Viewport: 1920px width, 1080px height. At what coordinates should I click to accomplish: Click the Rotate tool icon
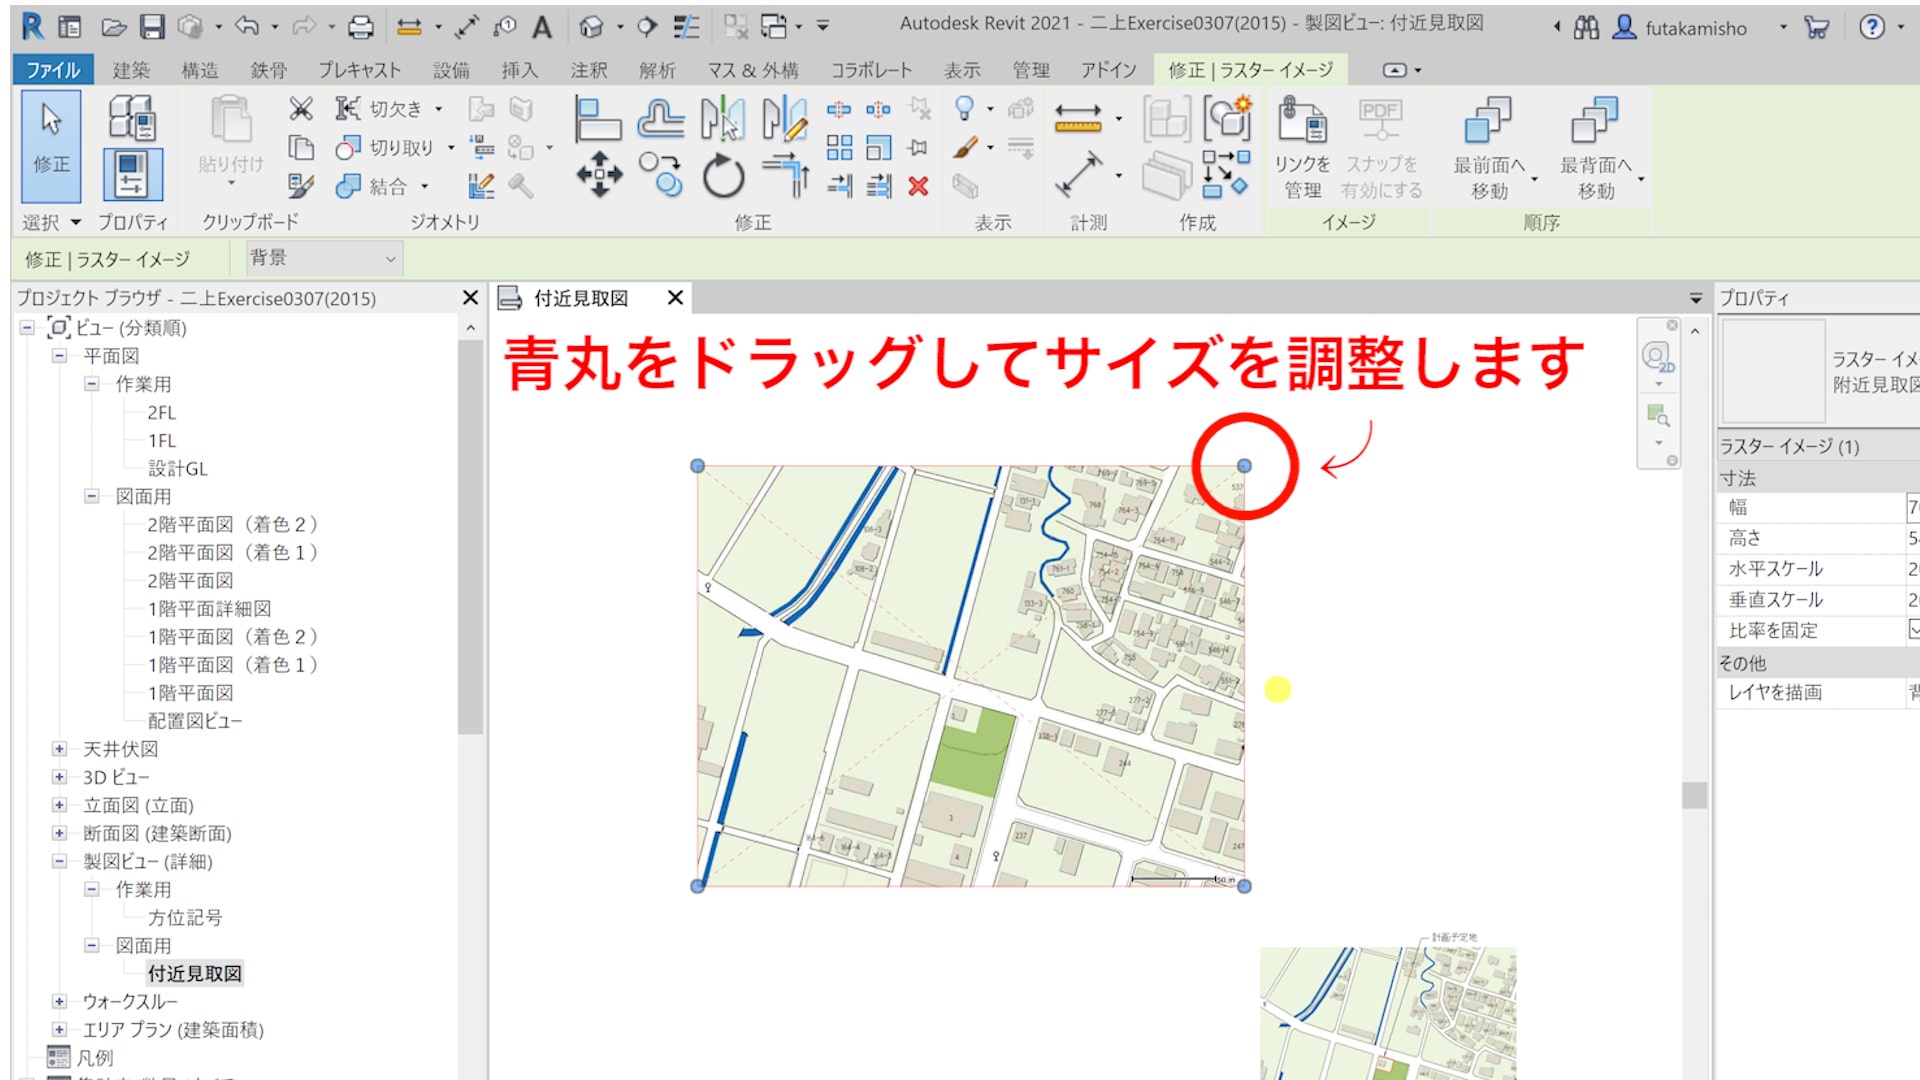(723, 177)
